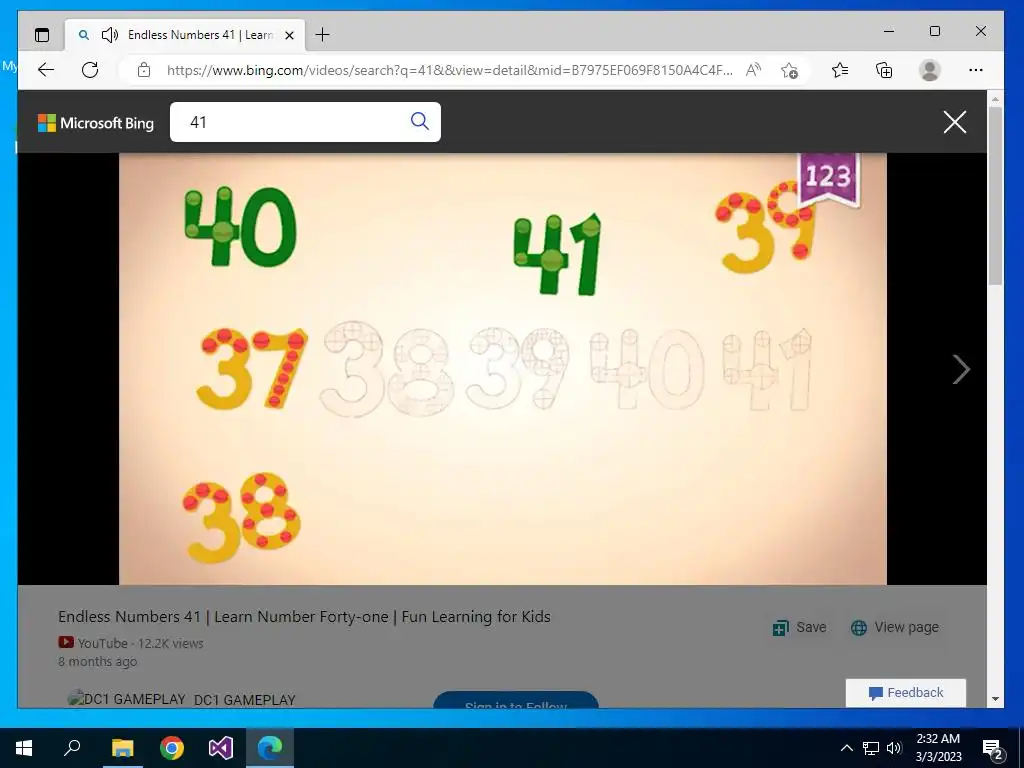This screenshot has height=768, width=1024.
Task: Click the YouTube source label
Action: coord(103,643)
